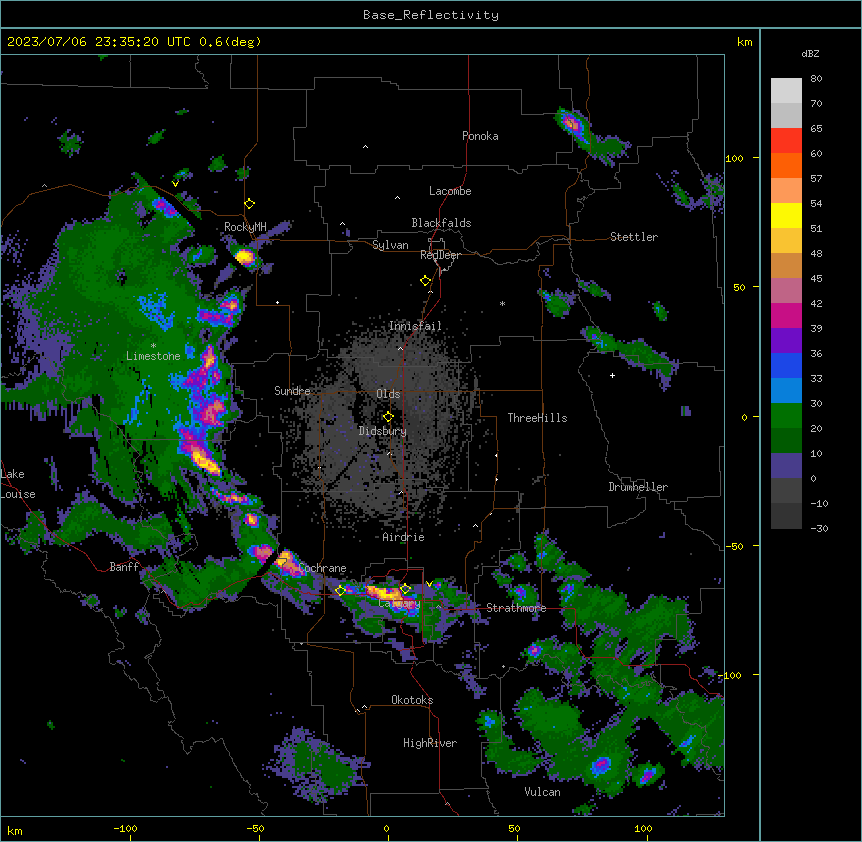Click the 100 km mark on the vertical axis
This screenshot has height=842, width=862.
(x=734, y=158)
